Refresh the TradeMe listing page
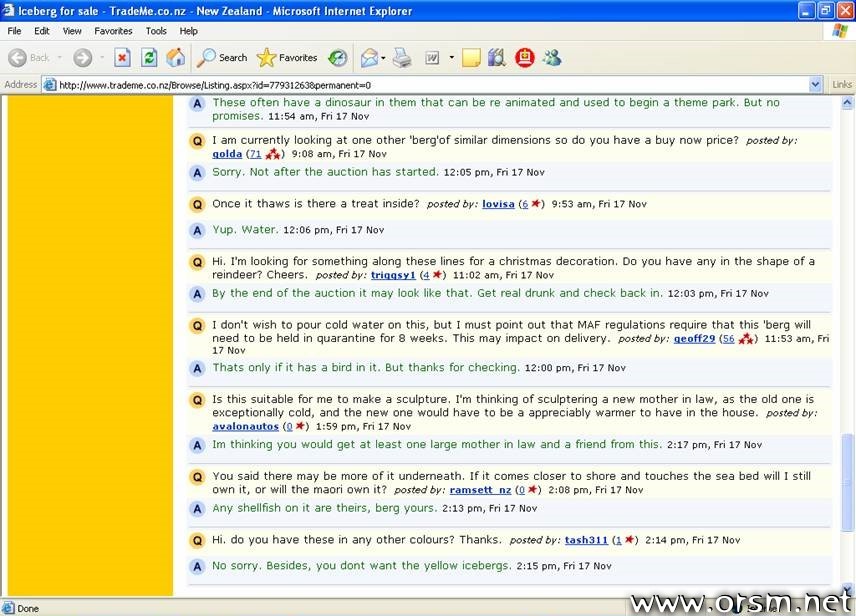This screenshot has height=616, width=856. coord(149,57)
